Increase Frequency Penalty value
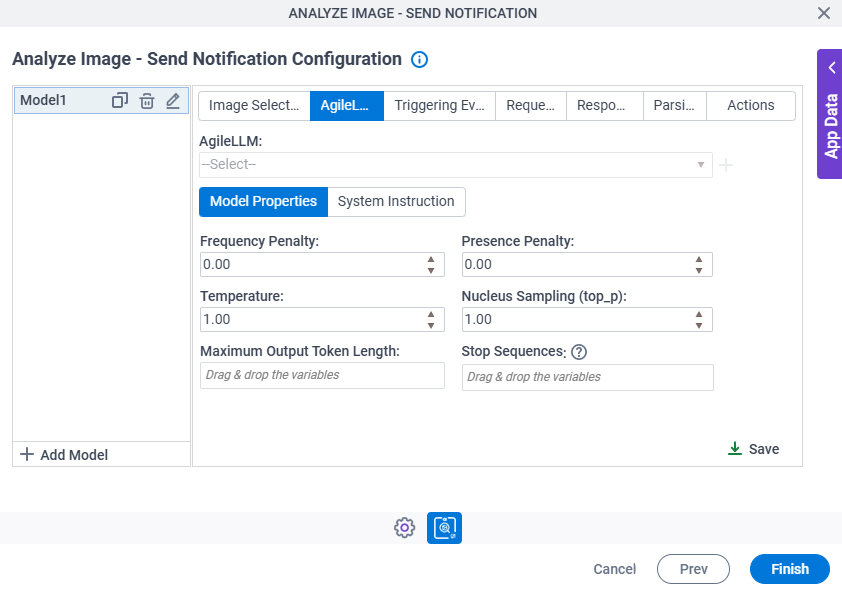Viewport: 842px width, 592px height. point(431,259)
